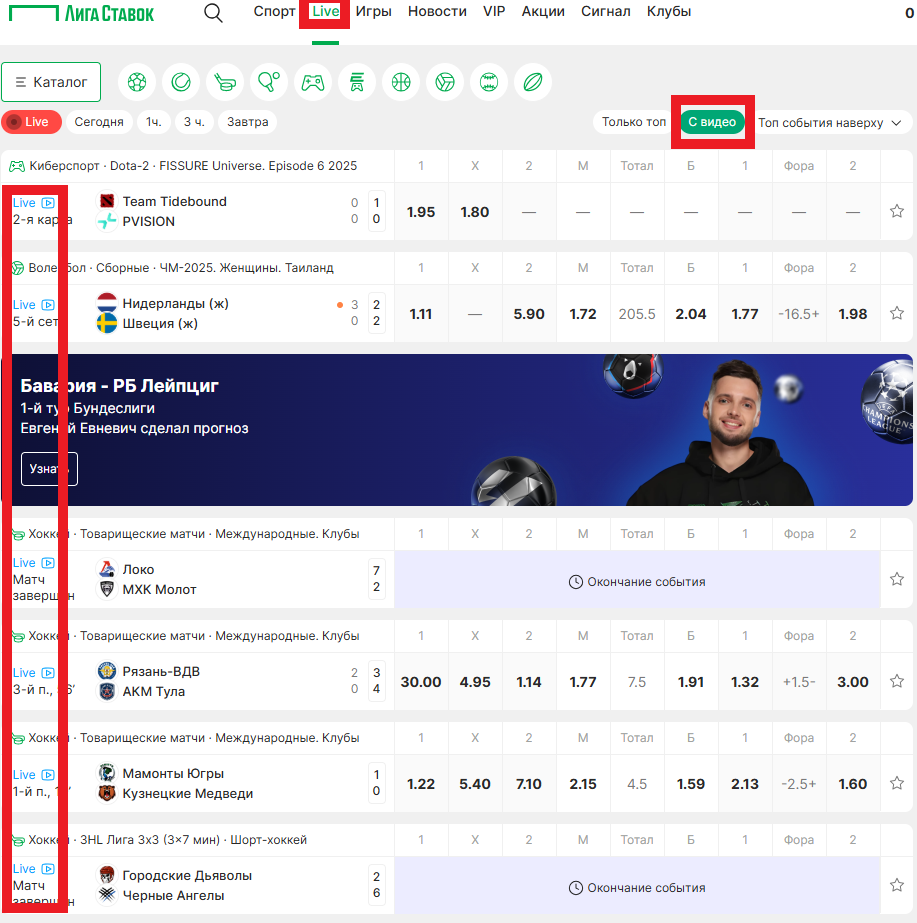Click Окончание события in Локо row
This screenshot has width=917, height=923.
[637, 582]
